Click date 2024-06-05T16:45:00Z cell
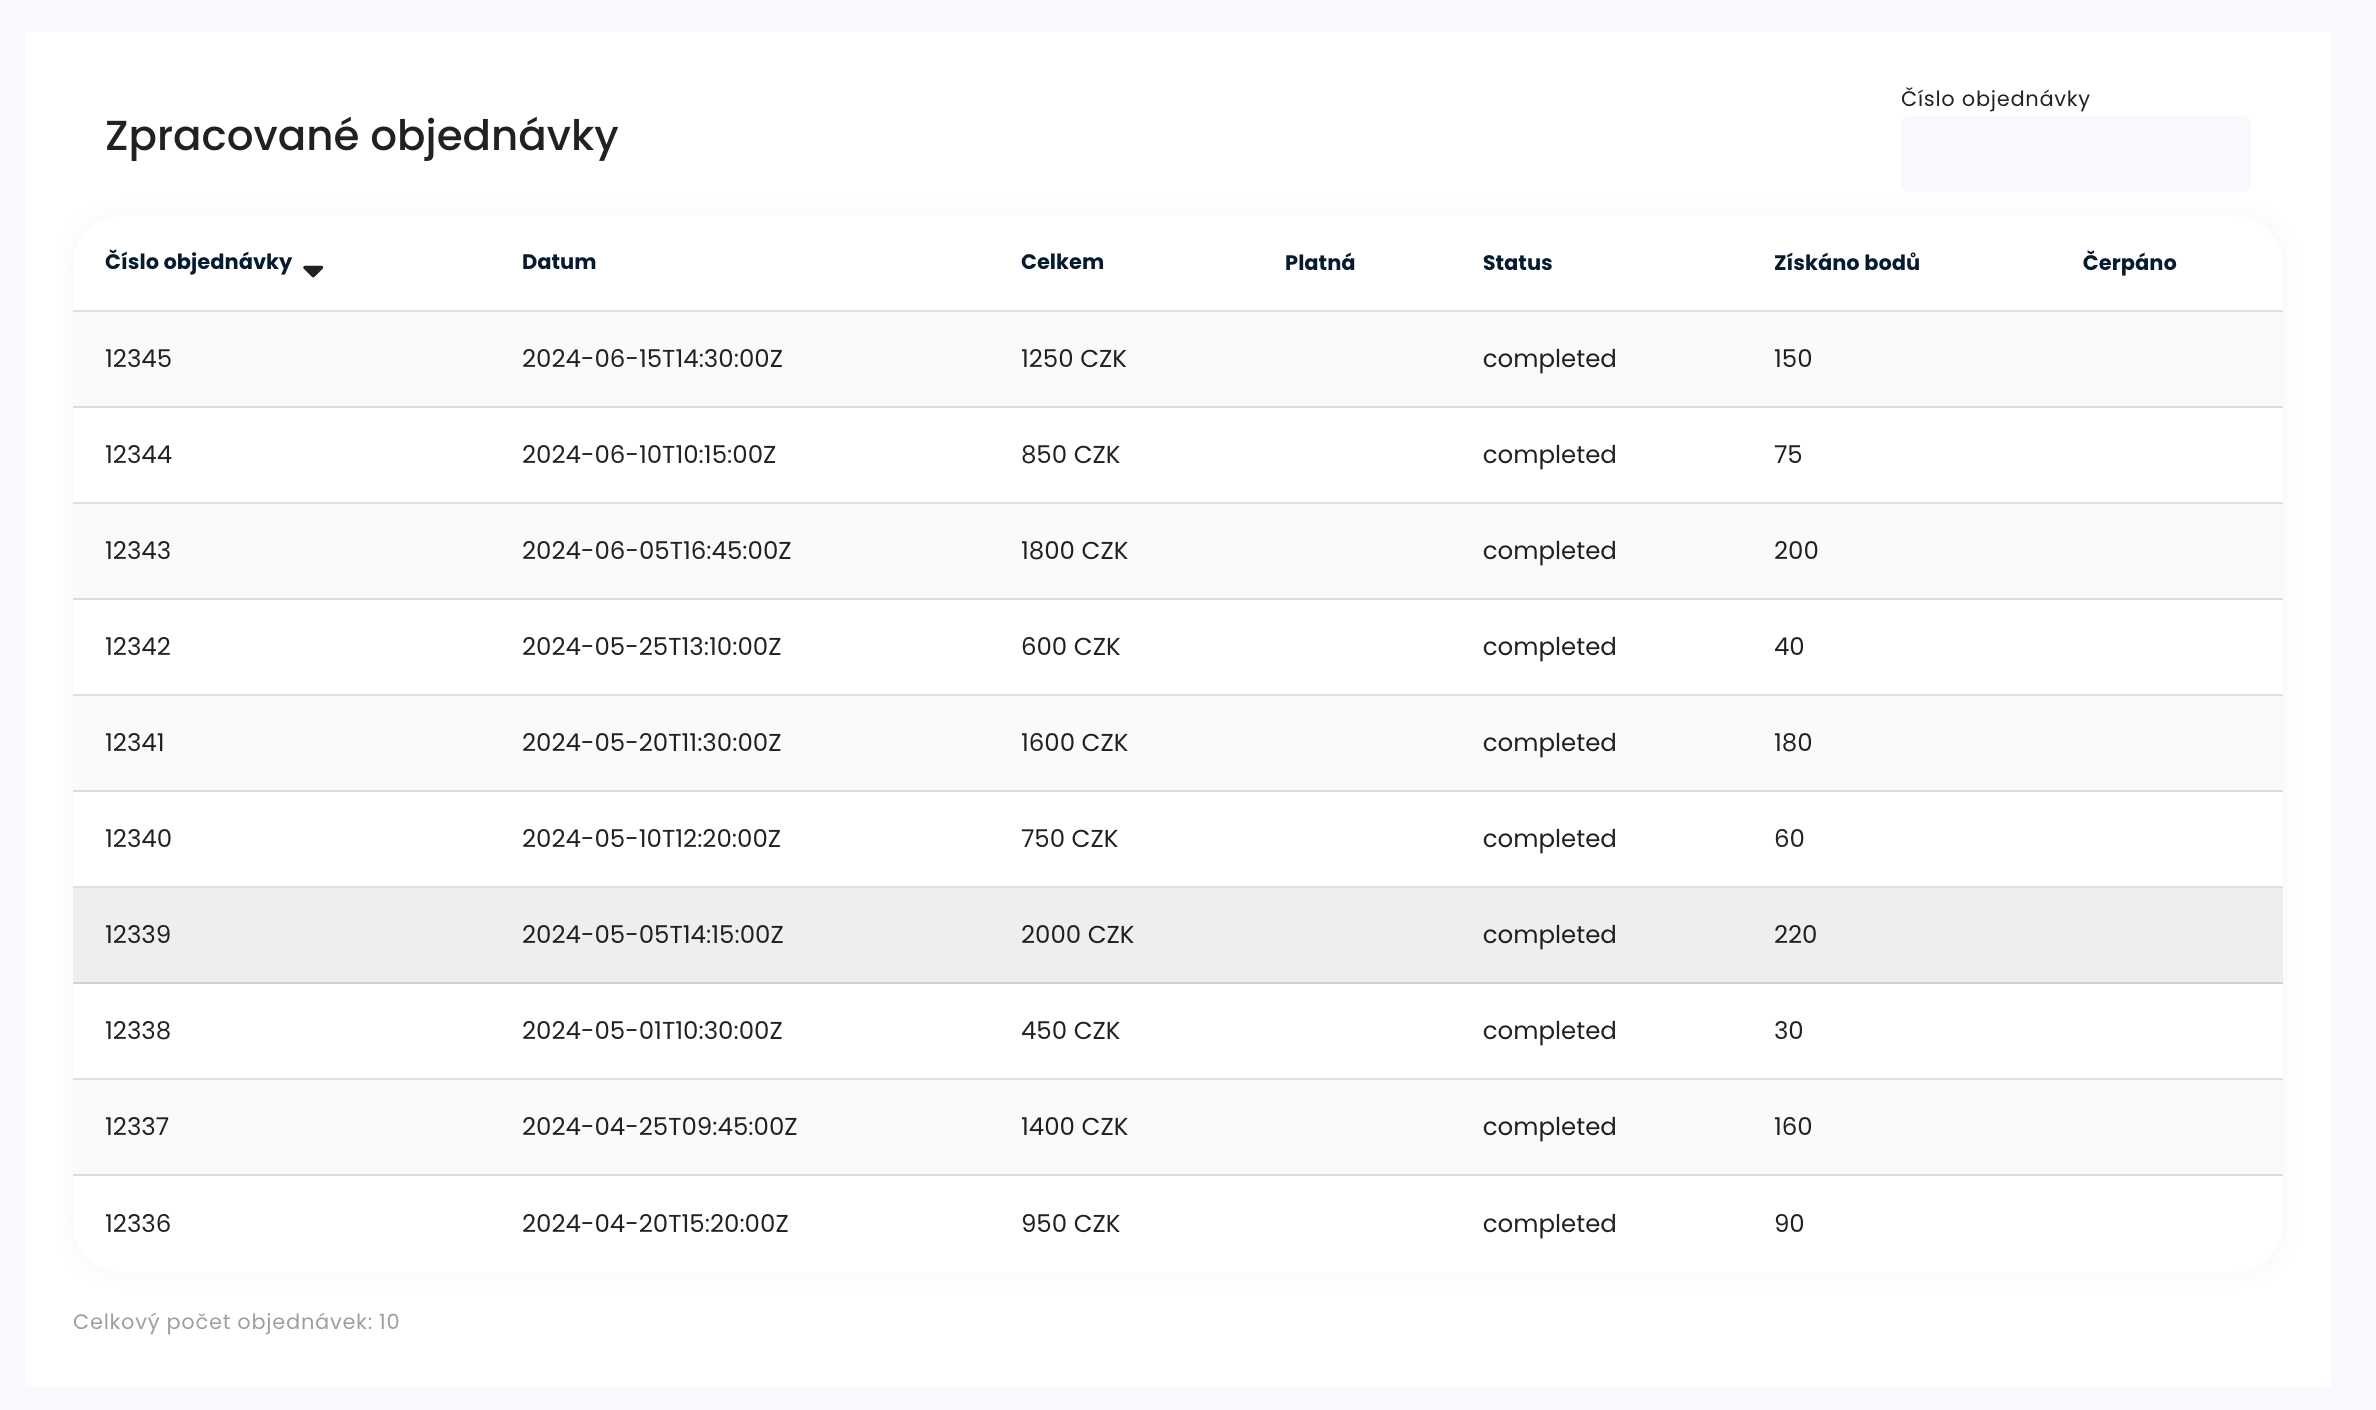The image size is (2376, 1410). click(656, 551)
